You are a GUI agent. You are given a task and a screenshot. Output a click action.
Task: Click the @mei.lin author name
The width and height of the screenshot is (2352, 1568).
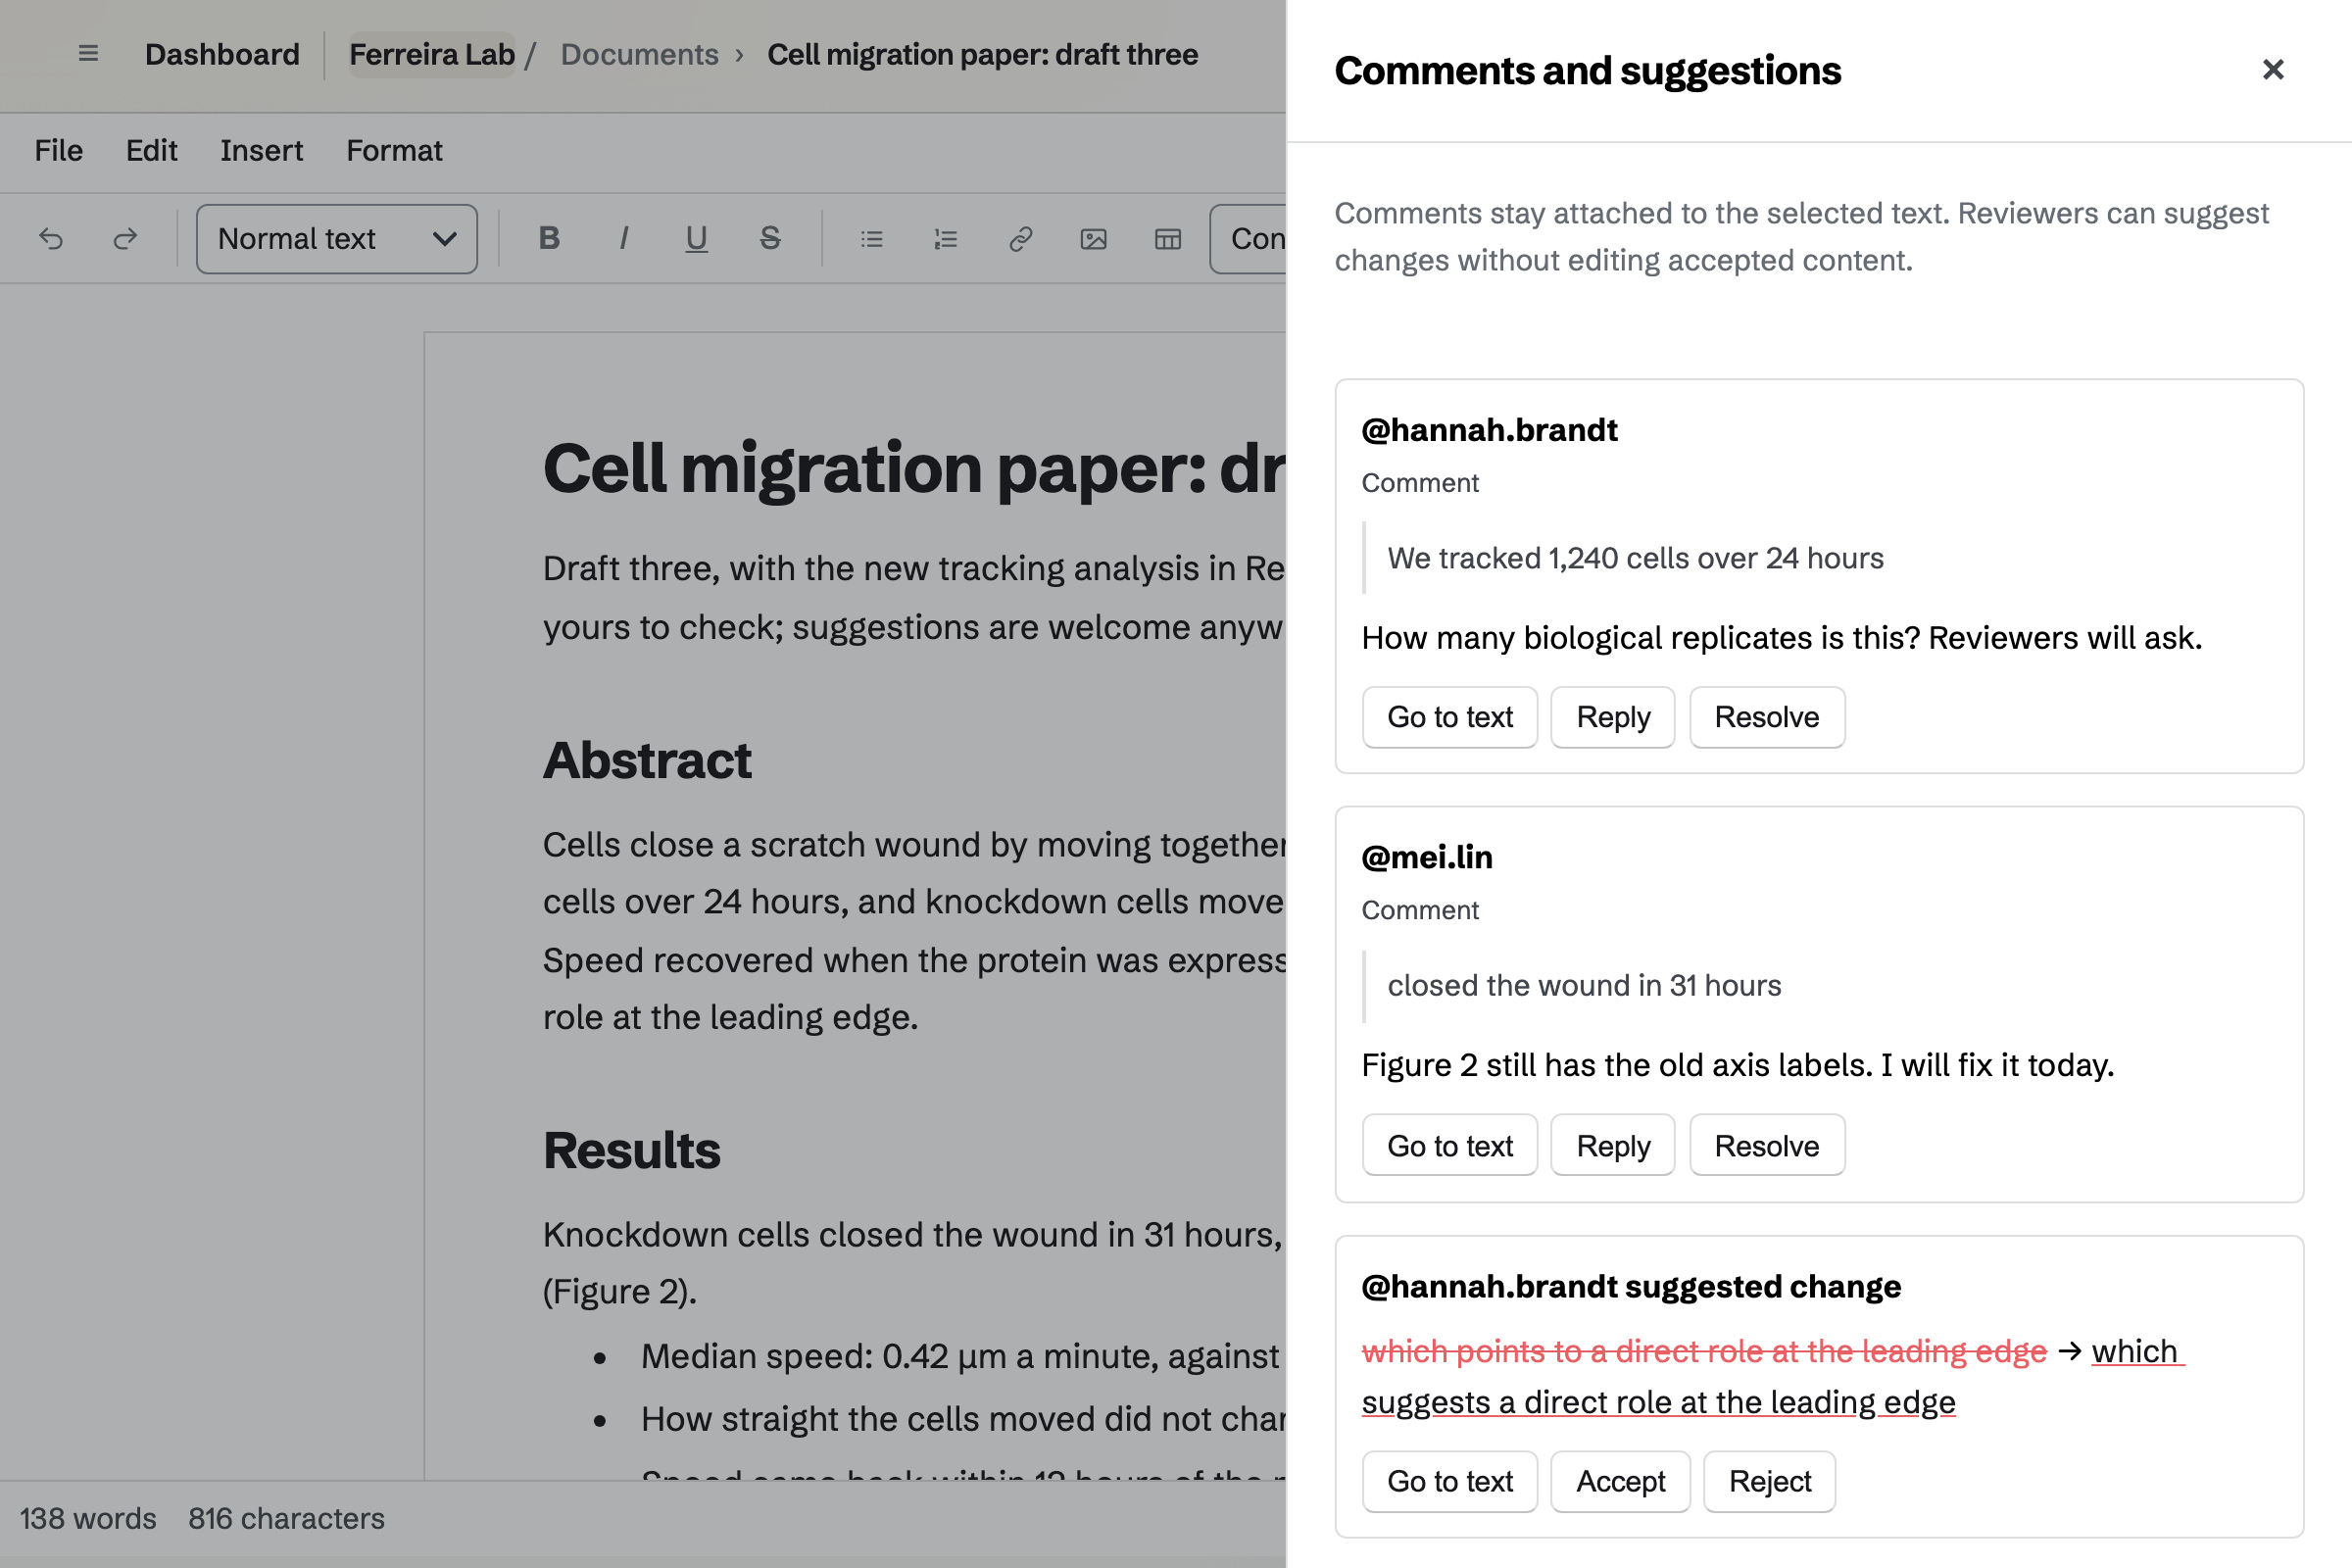(1427, 857)
